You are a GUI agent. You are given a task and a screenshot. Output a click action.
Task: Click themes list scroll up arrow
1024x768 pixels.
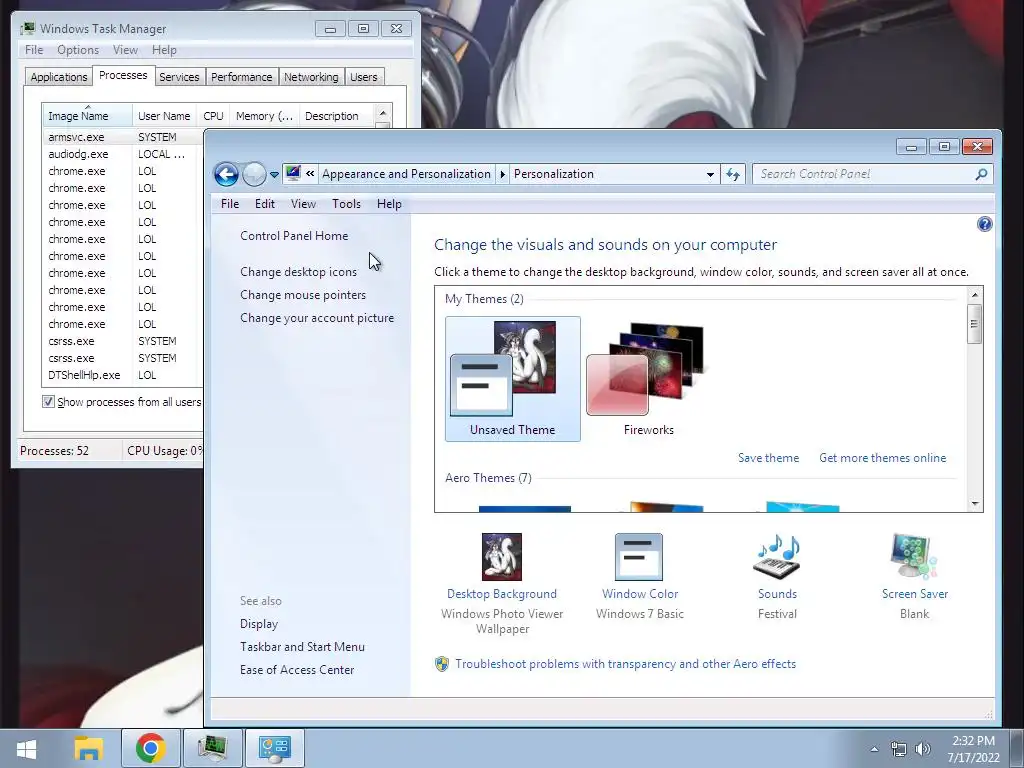(x=975, y=295)
